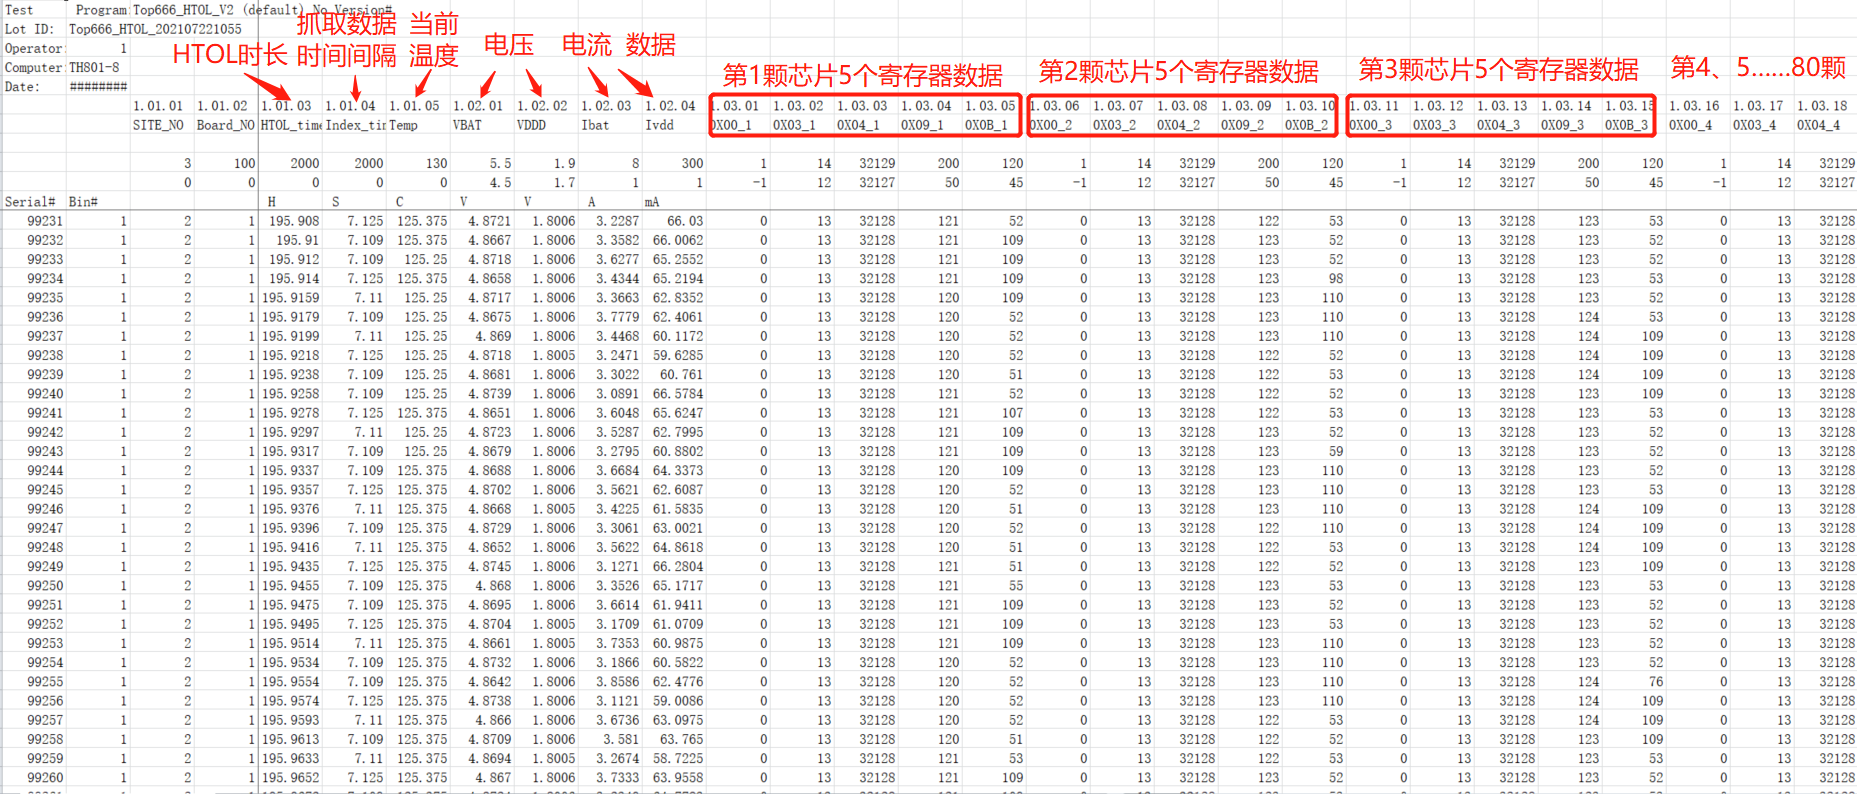This screenshot has width=1857, height=794.
Task: Click the Board_NO column header
Action: coord(225,125)
